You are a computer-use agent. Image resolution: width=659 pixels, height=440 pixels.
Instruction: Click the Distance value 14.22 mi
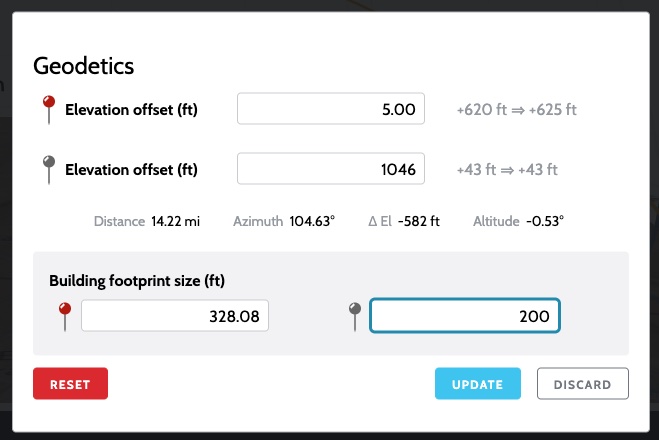point(175,221)
